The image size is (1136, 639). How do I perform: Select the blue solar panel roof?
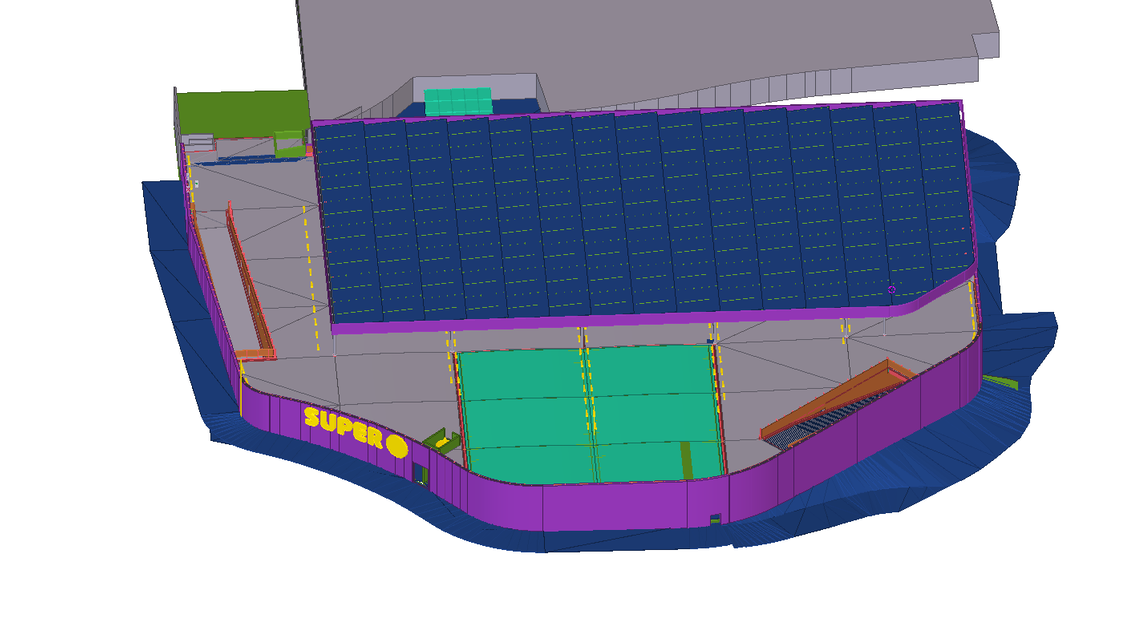[x=645, y=214]
